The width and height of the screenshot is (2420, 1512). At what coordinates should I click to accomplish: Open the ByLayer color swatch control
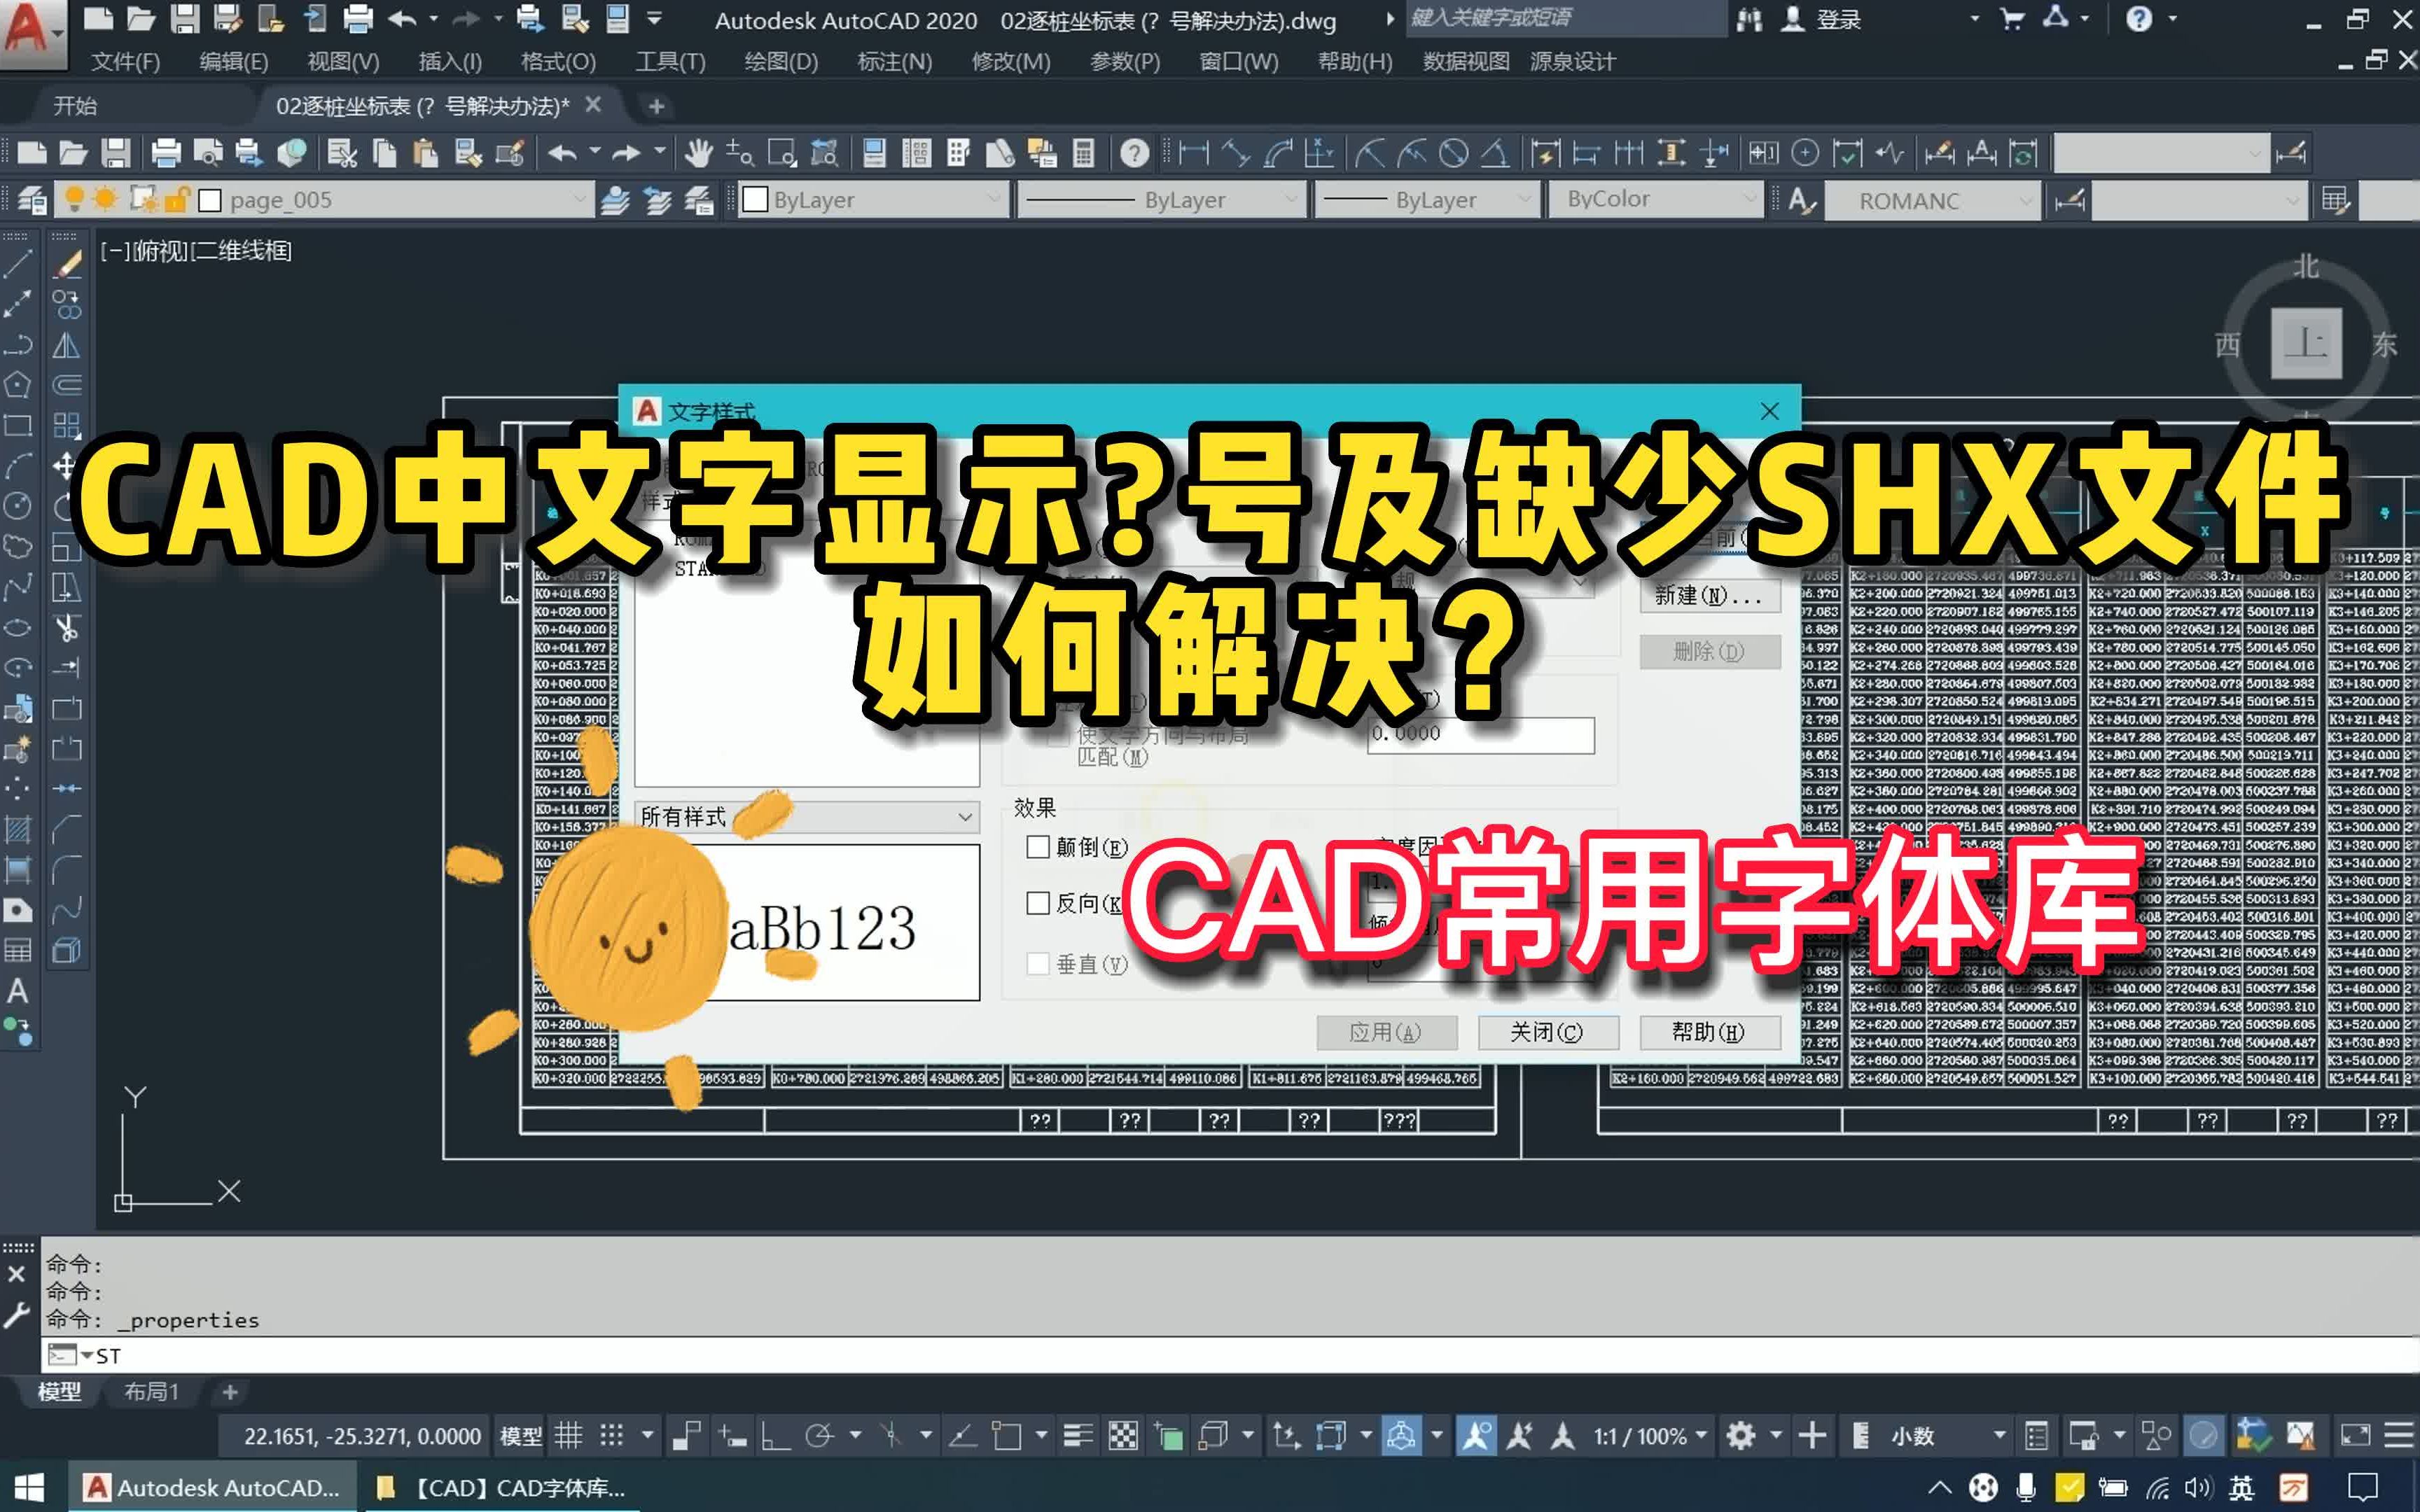(870, 199)
